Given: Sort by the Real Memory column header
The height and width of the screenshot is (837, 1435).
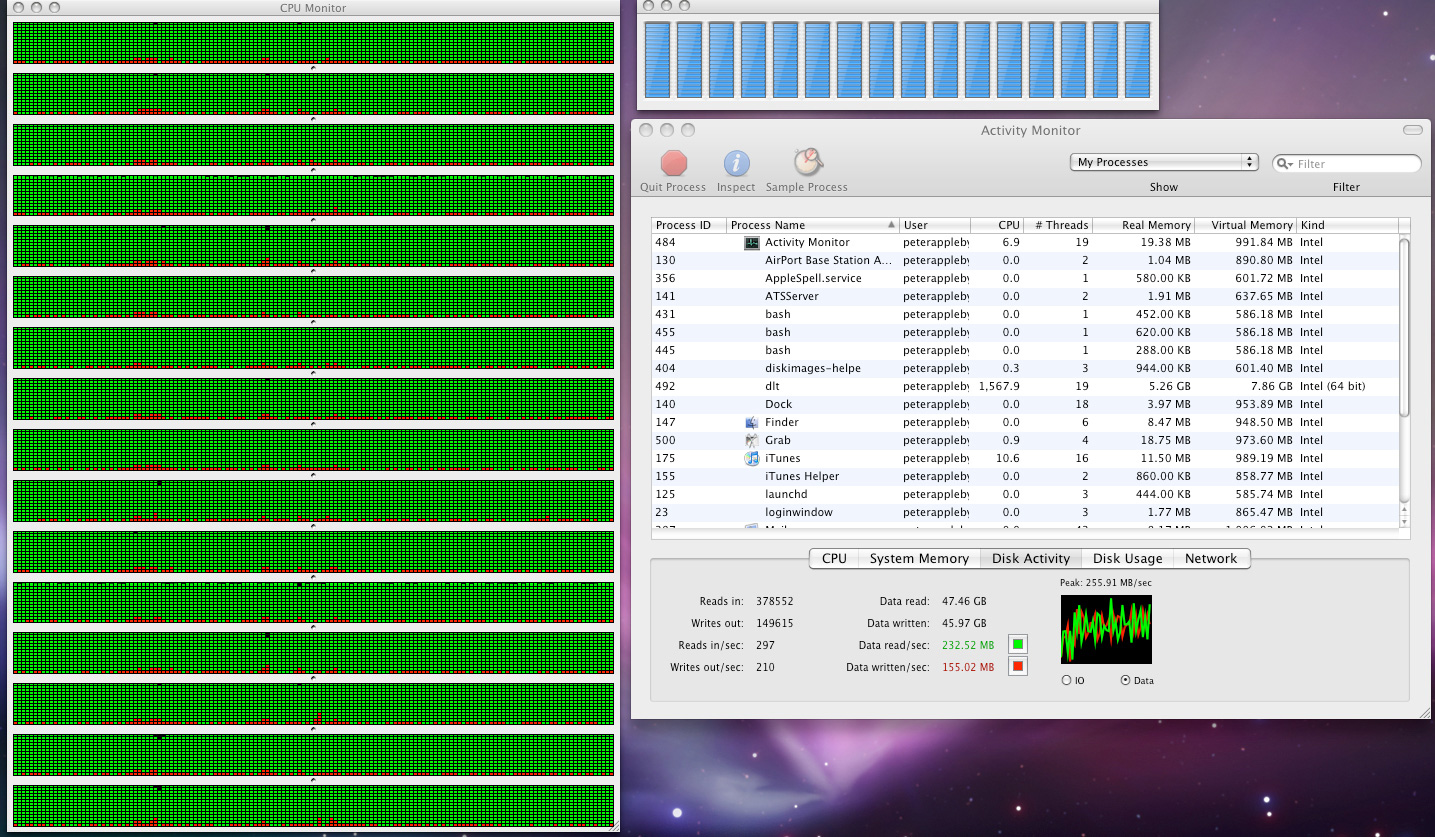Looking at the screenshot, I should pos(1144,225).
